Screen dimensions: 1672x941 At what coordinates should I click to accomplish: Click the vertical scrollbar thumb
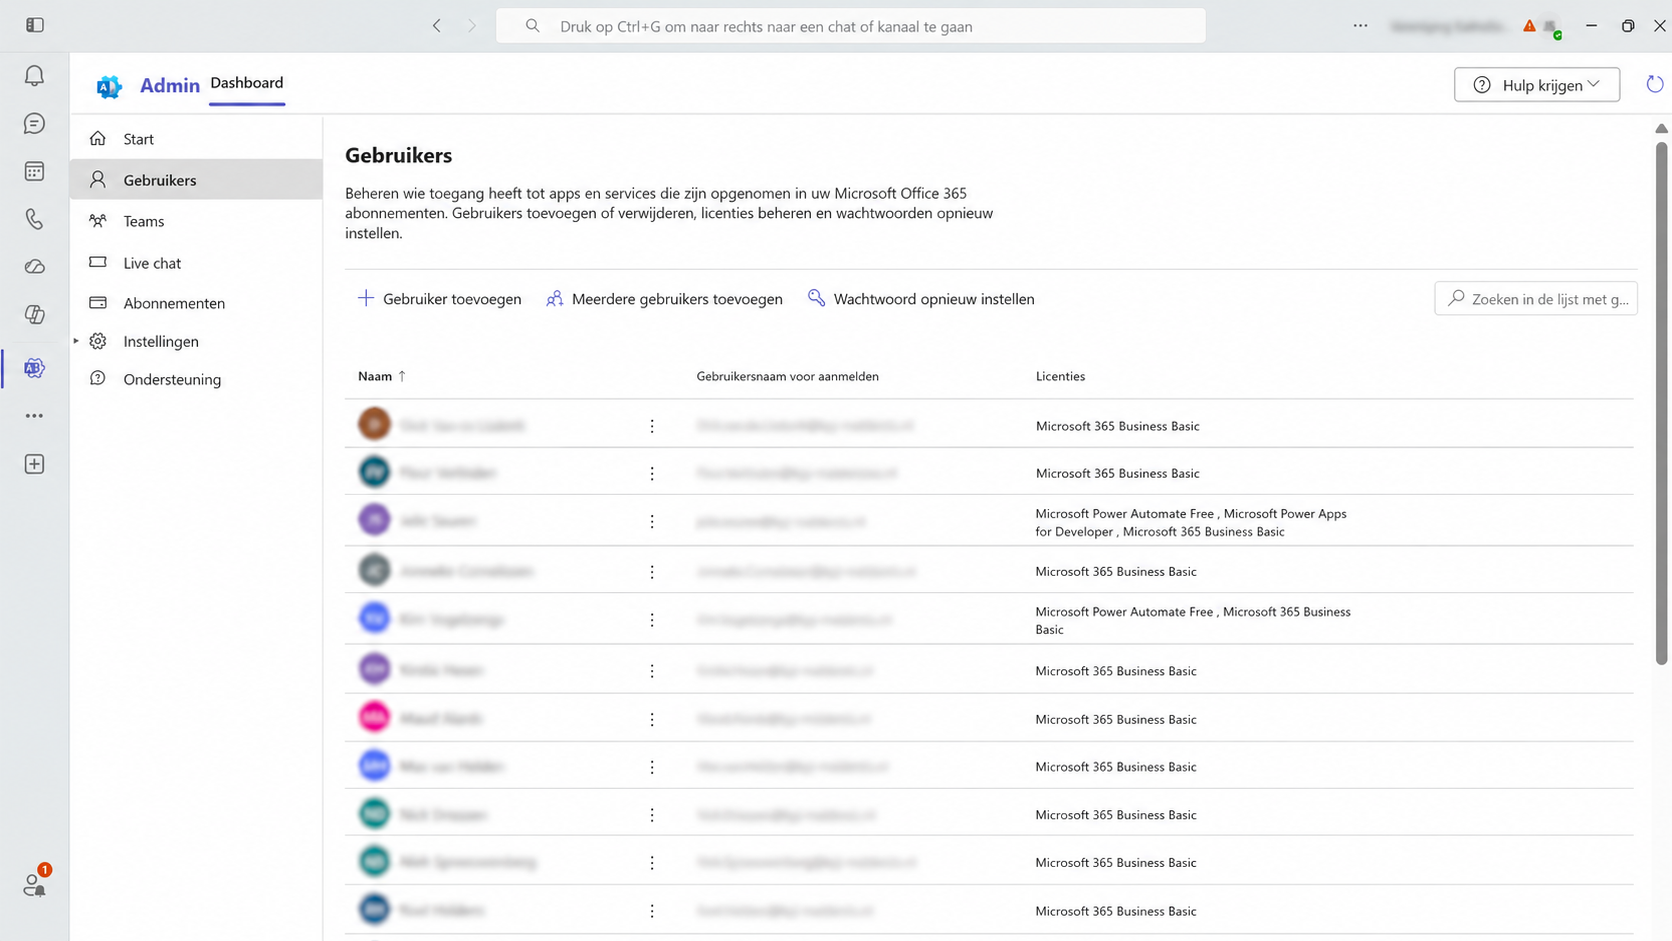(x=1661, y=403)
